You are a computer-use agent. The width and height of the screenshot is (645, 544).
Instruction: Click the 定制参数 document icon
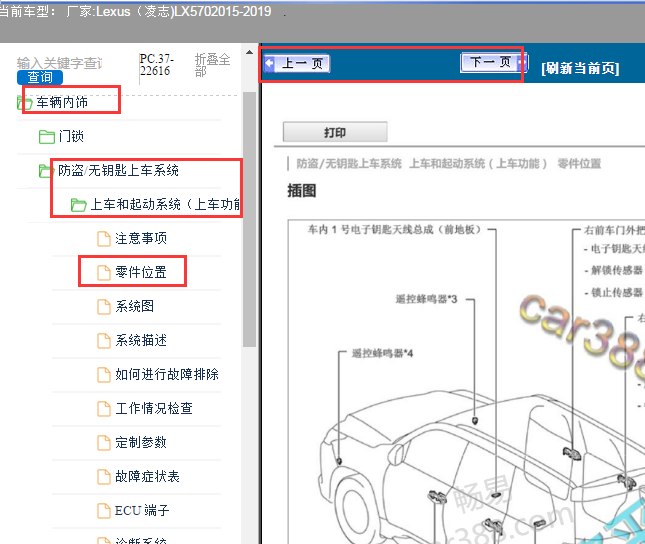pyautogui.click(x=104, y=443)
